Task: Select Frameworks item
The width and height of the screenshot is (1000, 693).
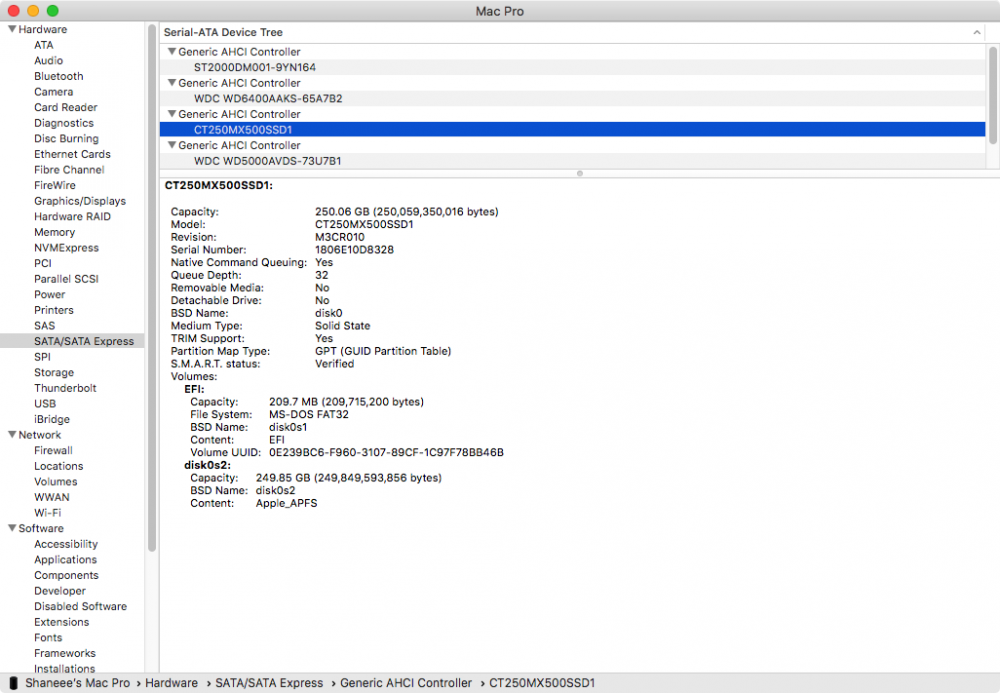Action: click(x=64, y=653)
